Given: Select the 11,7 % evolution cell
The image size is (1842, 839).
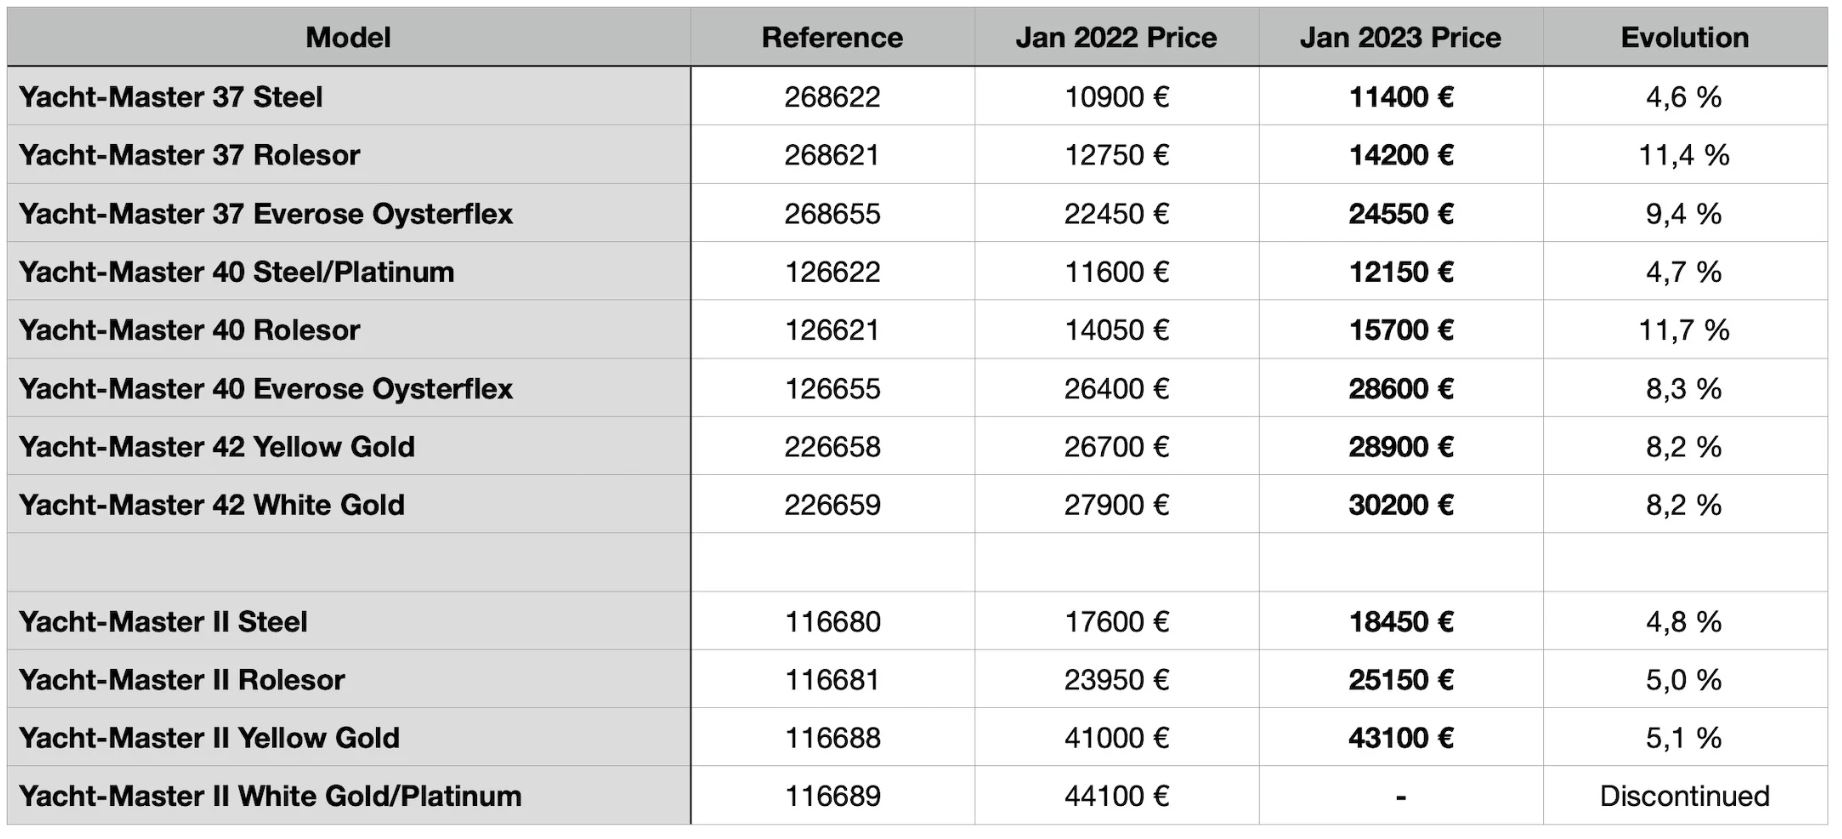Looking at the screenshot, I should point(1684,330).
